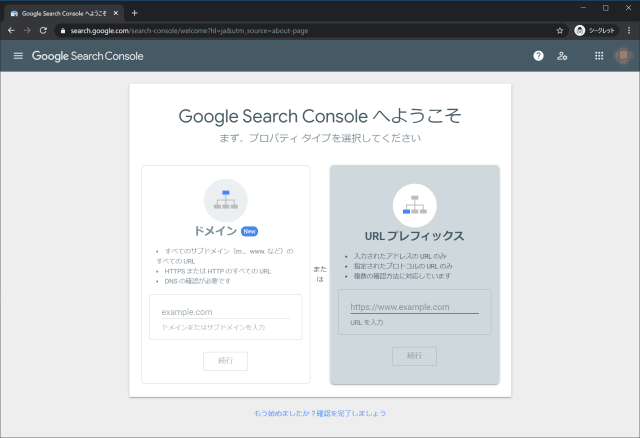Viewport: 640px width, 438px height.
Task: Focus the example.com domain input field
Action: [x=226, y=312]
